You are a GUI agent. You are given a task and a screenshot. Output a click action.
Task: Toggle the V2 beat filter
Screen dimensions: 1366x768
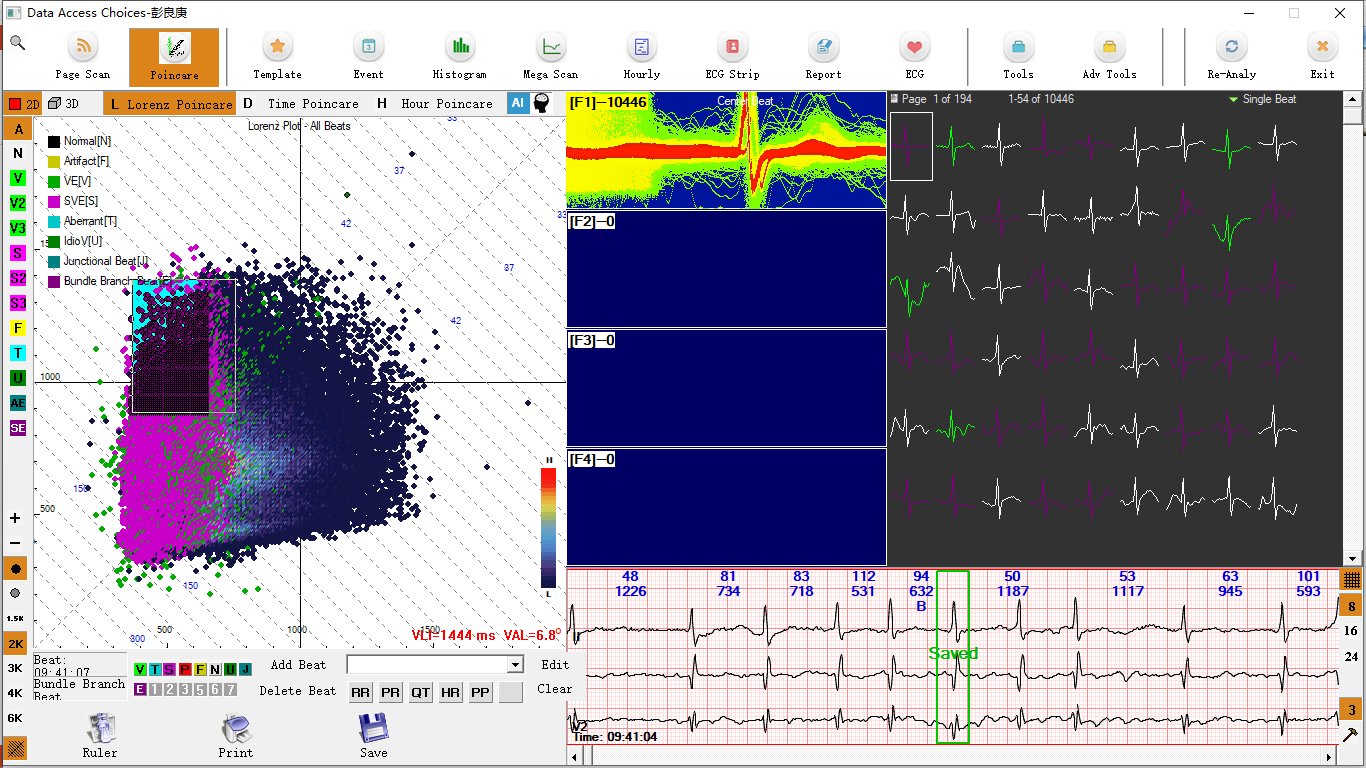(x=18, y=203)
